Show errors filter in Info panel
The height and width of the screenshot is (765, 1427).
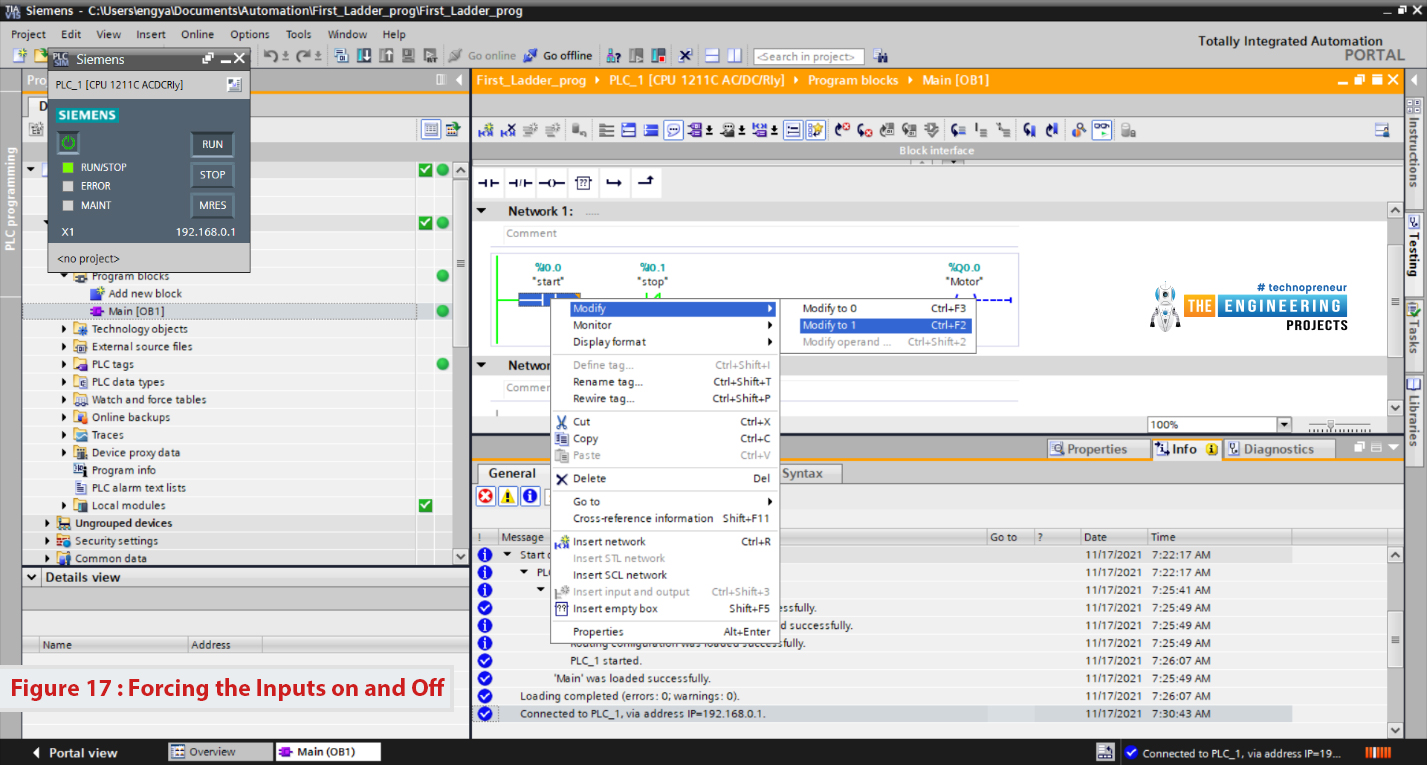(x=486, y=496)
